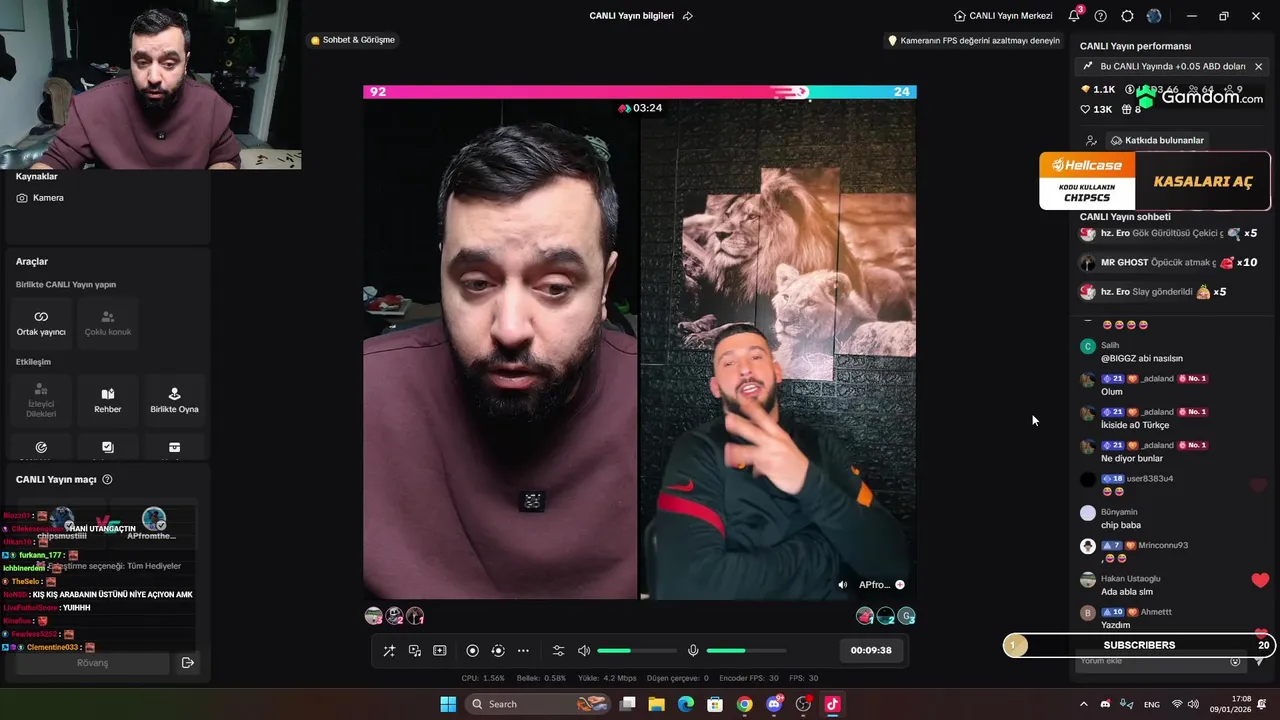
Task: Click the help icon beside CANLI Yayın maçı
Action: click(x=108, y=480)
